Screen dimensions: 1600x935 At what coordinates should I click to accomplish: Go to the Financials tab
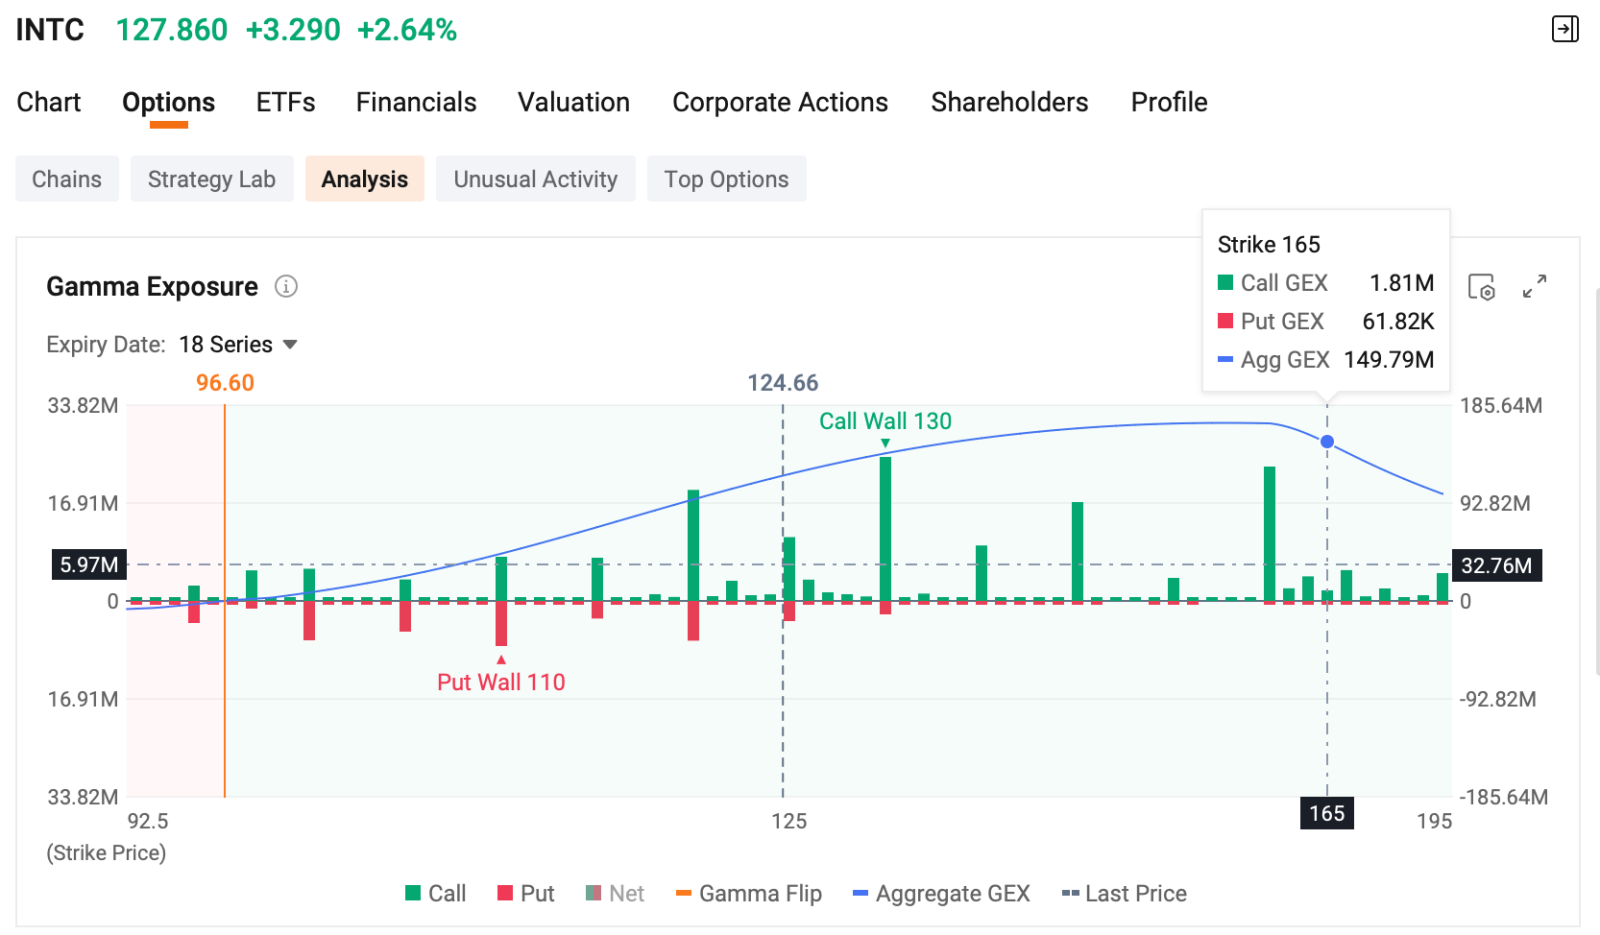(416, 102)
